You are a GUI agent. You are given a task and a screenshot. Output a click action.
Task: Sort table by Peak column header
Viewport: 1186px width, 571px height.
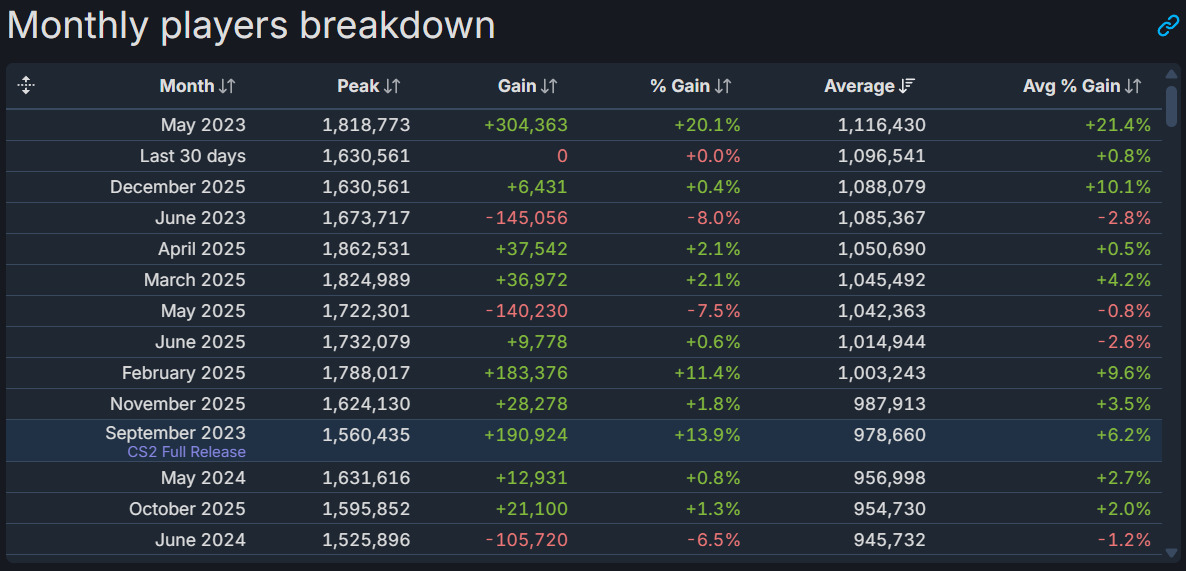[x=358, y=86]
